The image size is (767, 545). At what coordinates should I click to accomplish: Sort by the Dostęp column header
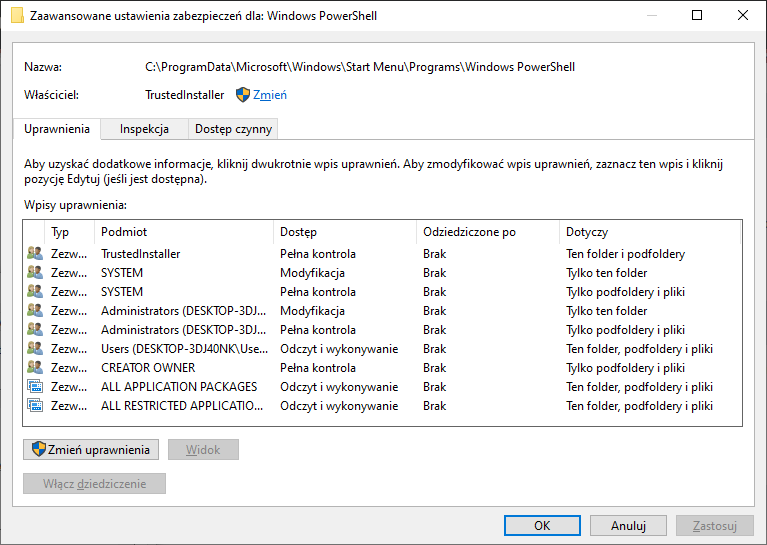pos(345,232)
